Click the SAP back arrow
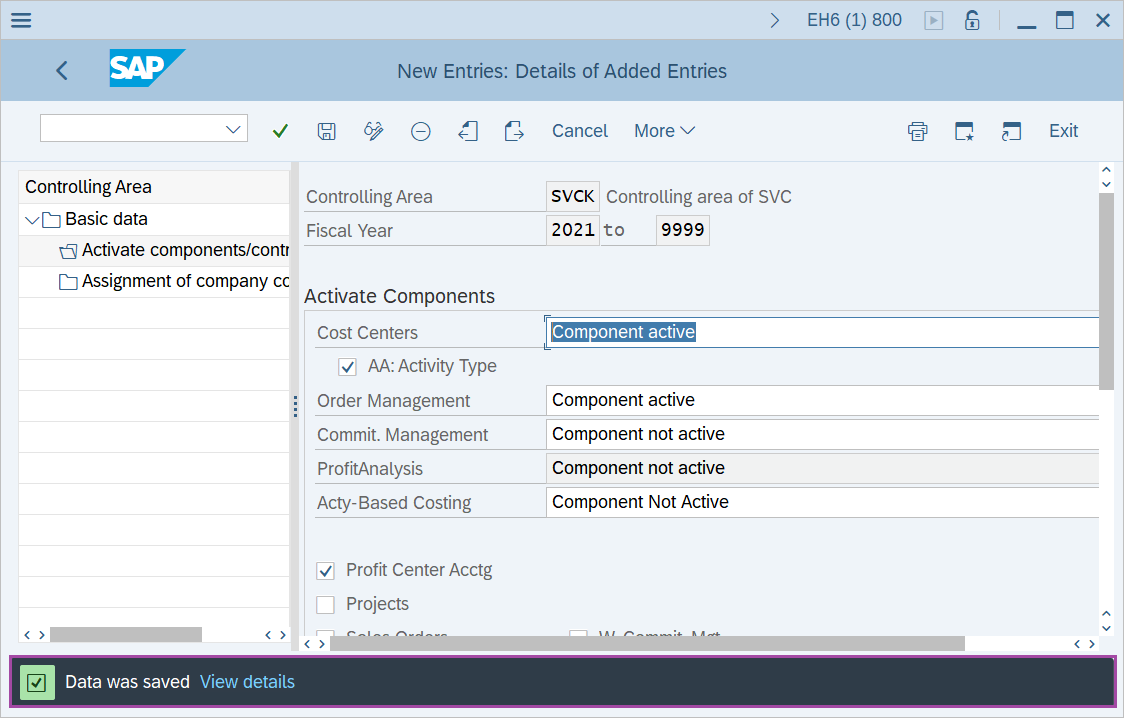Image resolution: width=1124 pixels, height=718 pixels. click(x=62, y=70)
